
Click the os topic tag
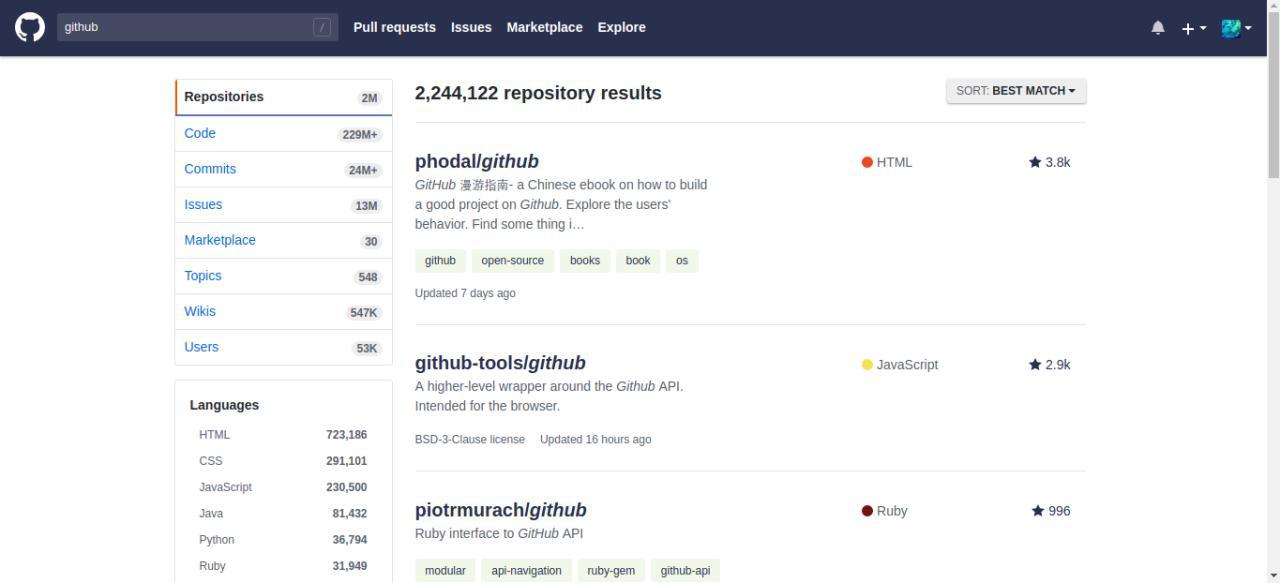tap(682, 261)
